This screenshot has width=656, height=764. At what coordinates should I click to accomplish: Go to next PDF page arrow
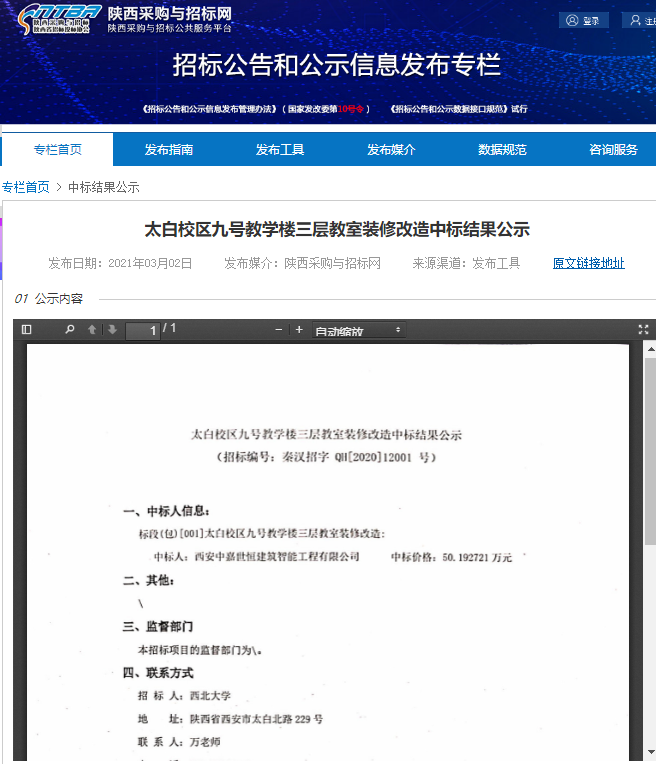point(113,329)
